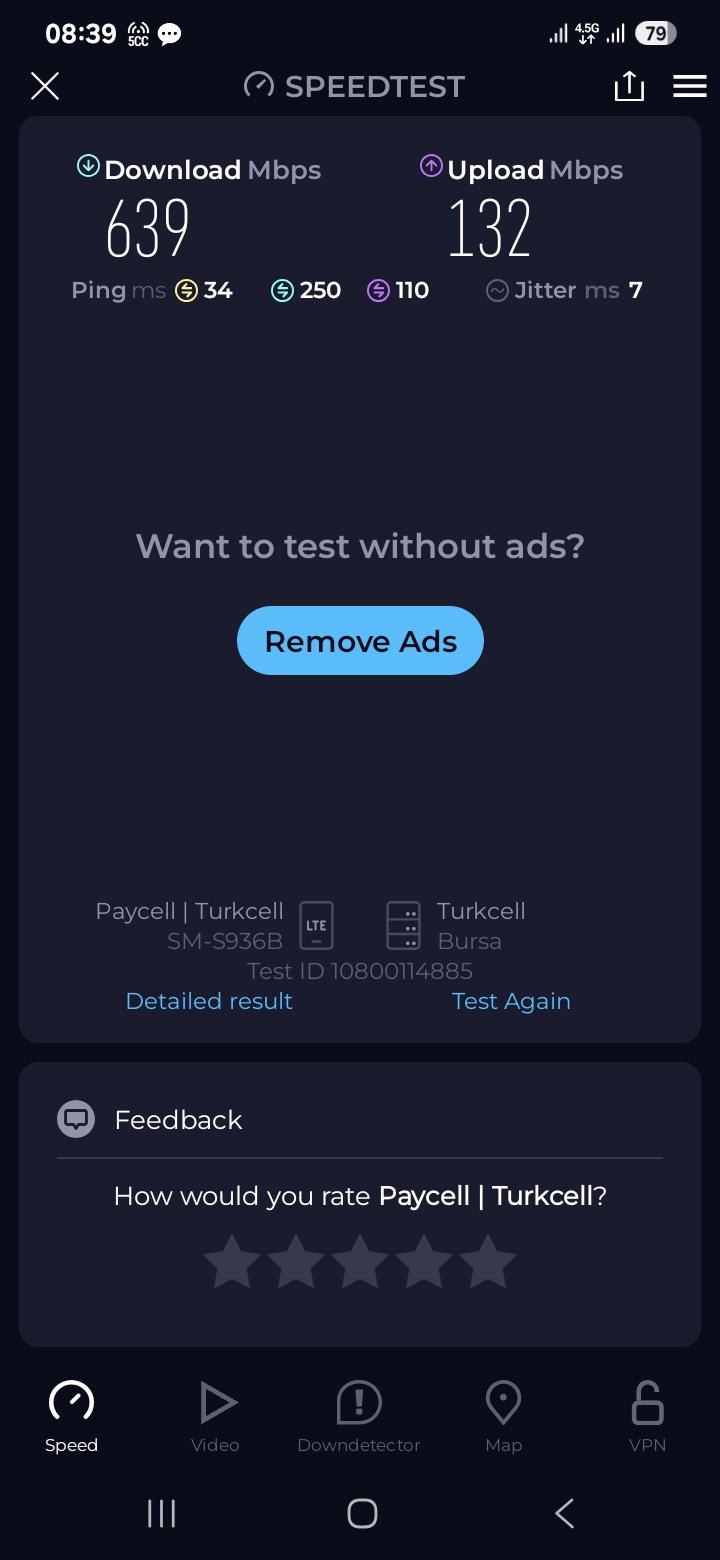Select the first rating star
The height and width of the screenshot is (1560, 720).
(232, 1262)
